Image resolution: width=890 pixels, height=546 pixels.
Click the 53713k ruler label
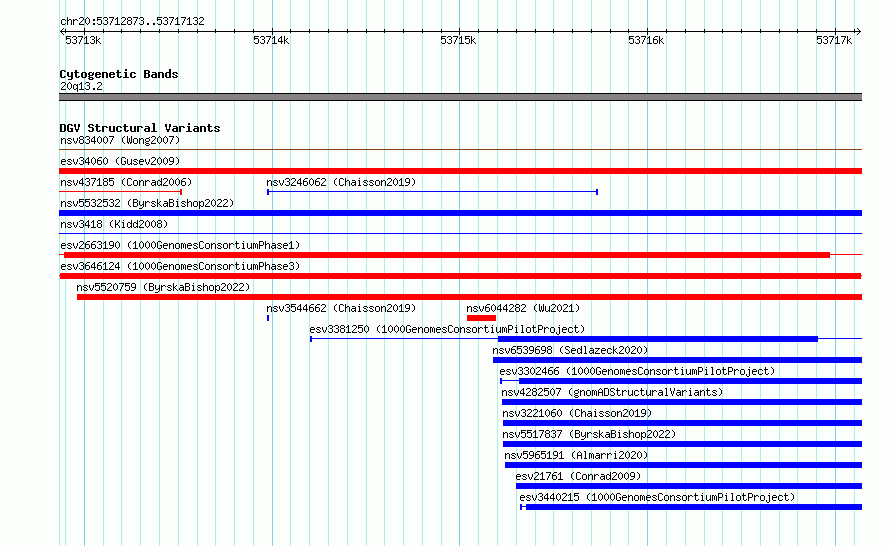coord(83,40)
